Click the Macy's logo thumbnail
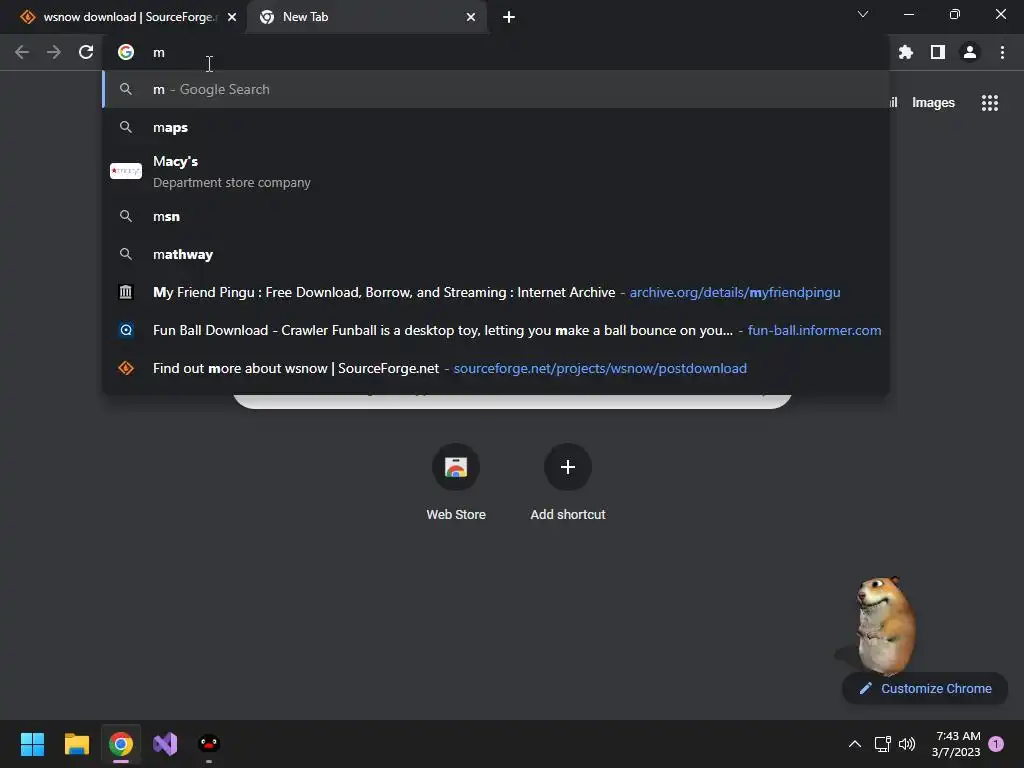The height and width of the screenshot is (768, 1024). pos(126,171)
